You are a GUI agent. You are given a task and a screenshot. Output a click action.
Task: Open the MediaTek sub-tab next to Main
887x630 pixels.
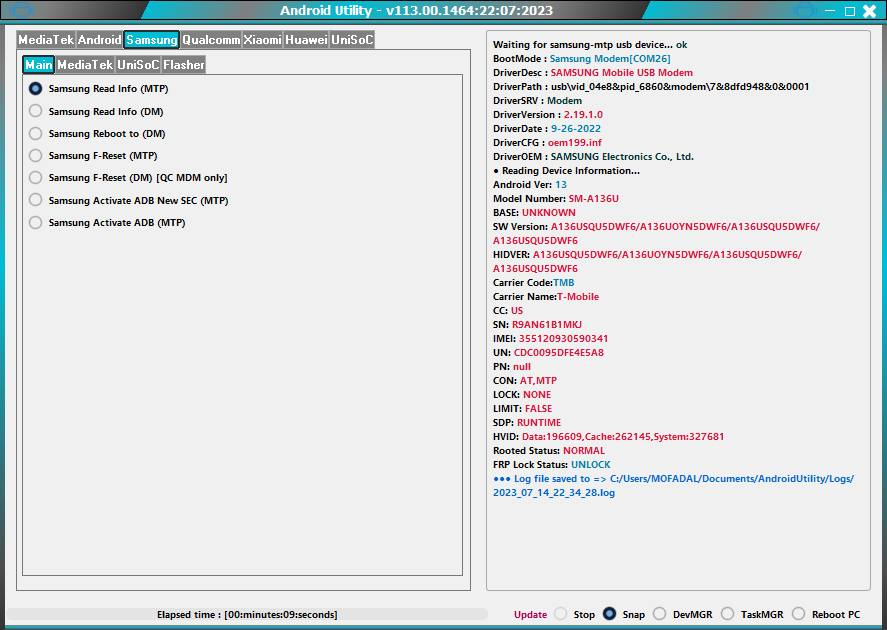pyautogui.click(x=85, y=64)
